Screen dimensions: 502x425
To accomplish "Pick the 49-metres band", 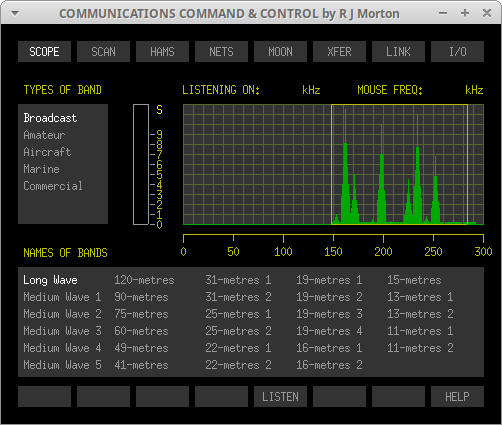I will pos(141,348).
